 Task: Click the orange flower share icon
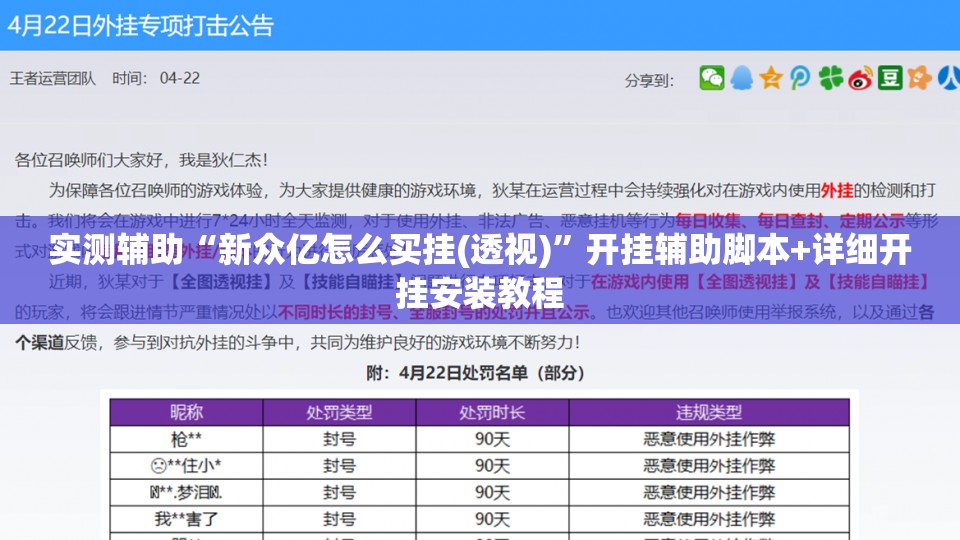tap(920, 78)
